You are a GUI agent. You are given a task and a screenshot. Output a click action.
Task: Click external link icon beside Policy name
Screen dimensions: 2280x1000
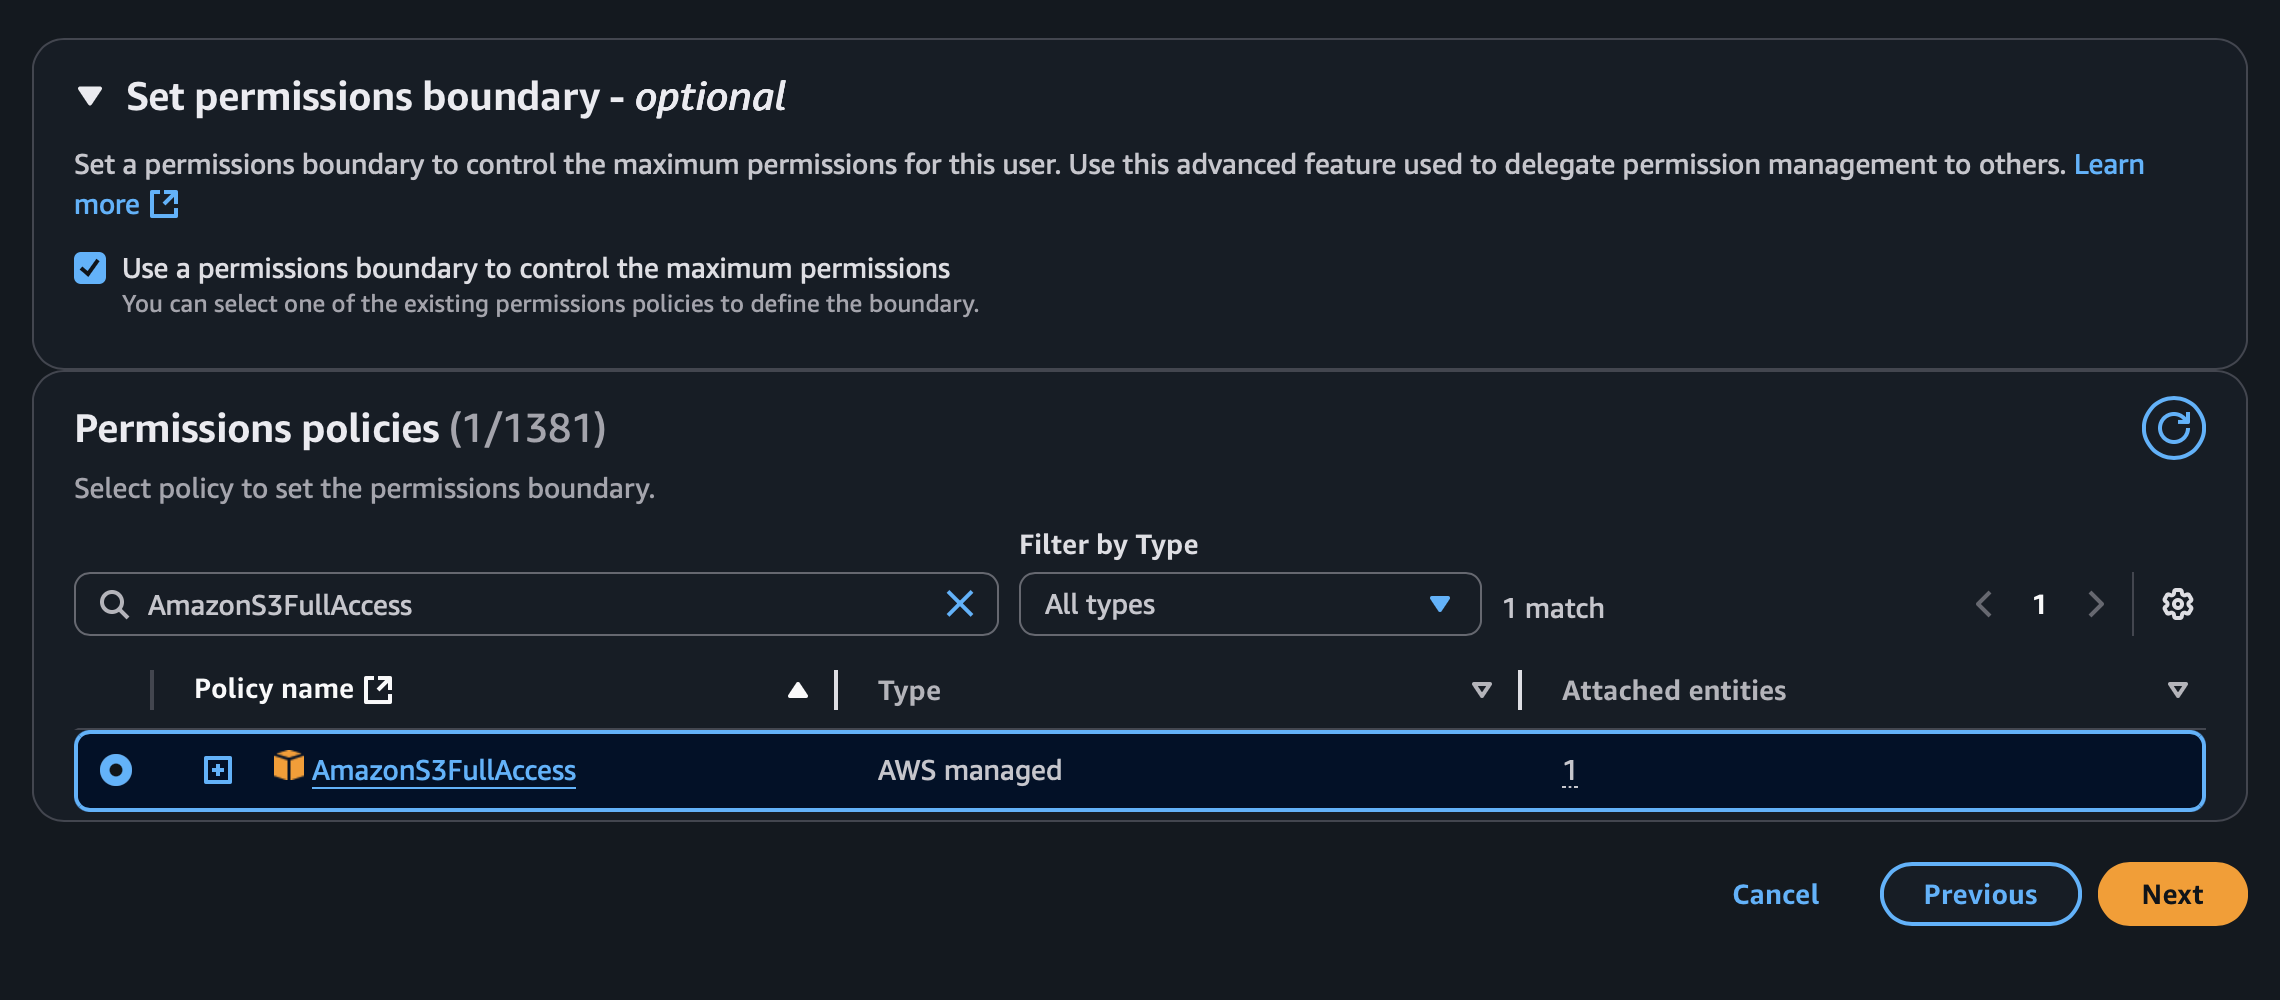pyautogui.click(x=378, y=689)
